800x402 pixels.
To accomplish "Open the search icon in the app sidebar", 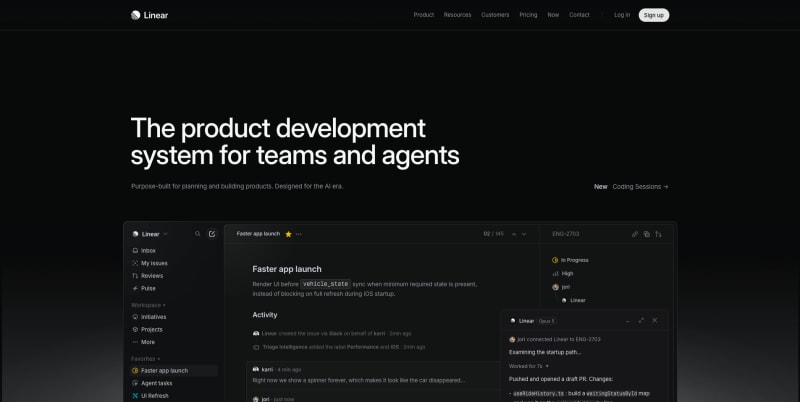I will point(197,234).
